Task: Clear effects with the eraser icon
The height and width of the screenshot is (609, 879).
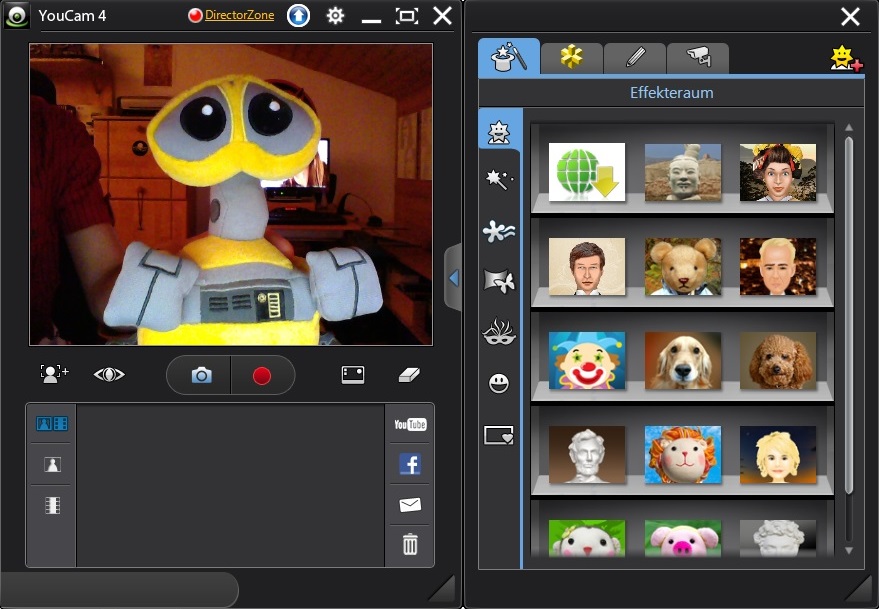Action: click(409, 374)
